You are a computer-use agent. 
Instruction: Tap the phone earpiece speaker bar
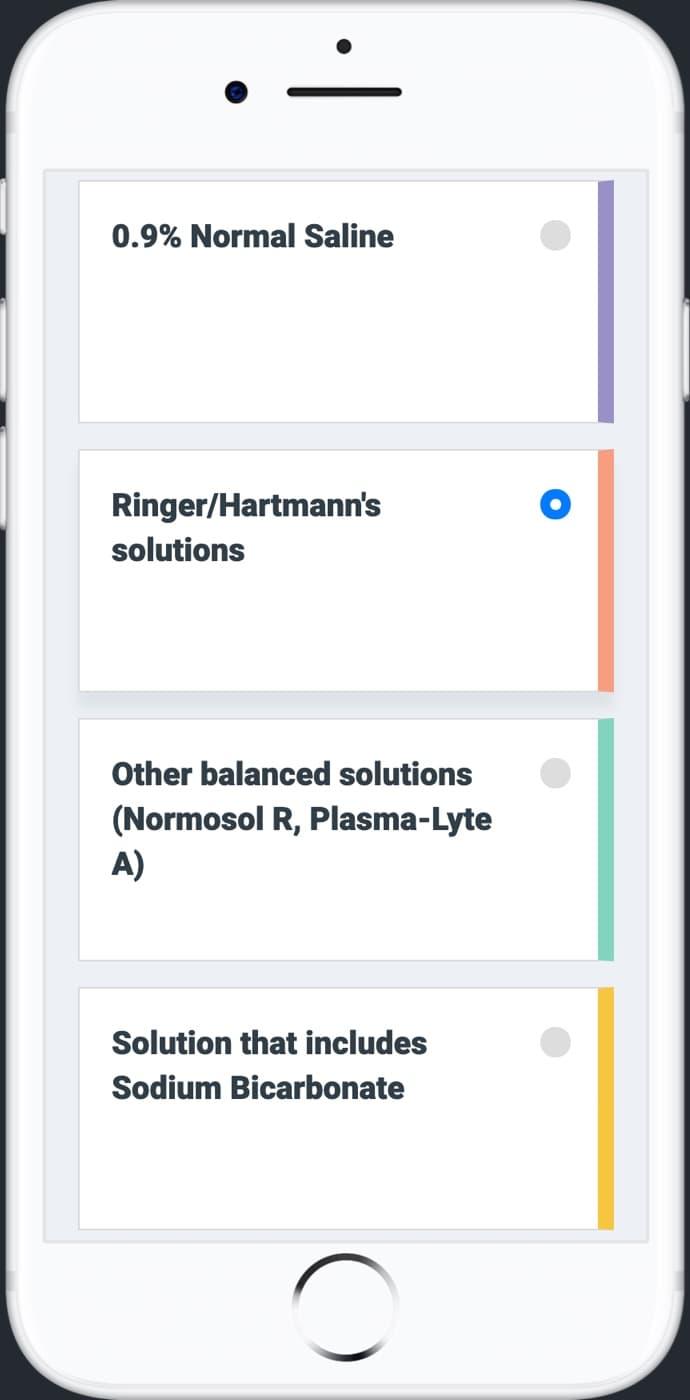click(x=344, y=92)
